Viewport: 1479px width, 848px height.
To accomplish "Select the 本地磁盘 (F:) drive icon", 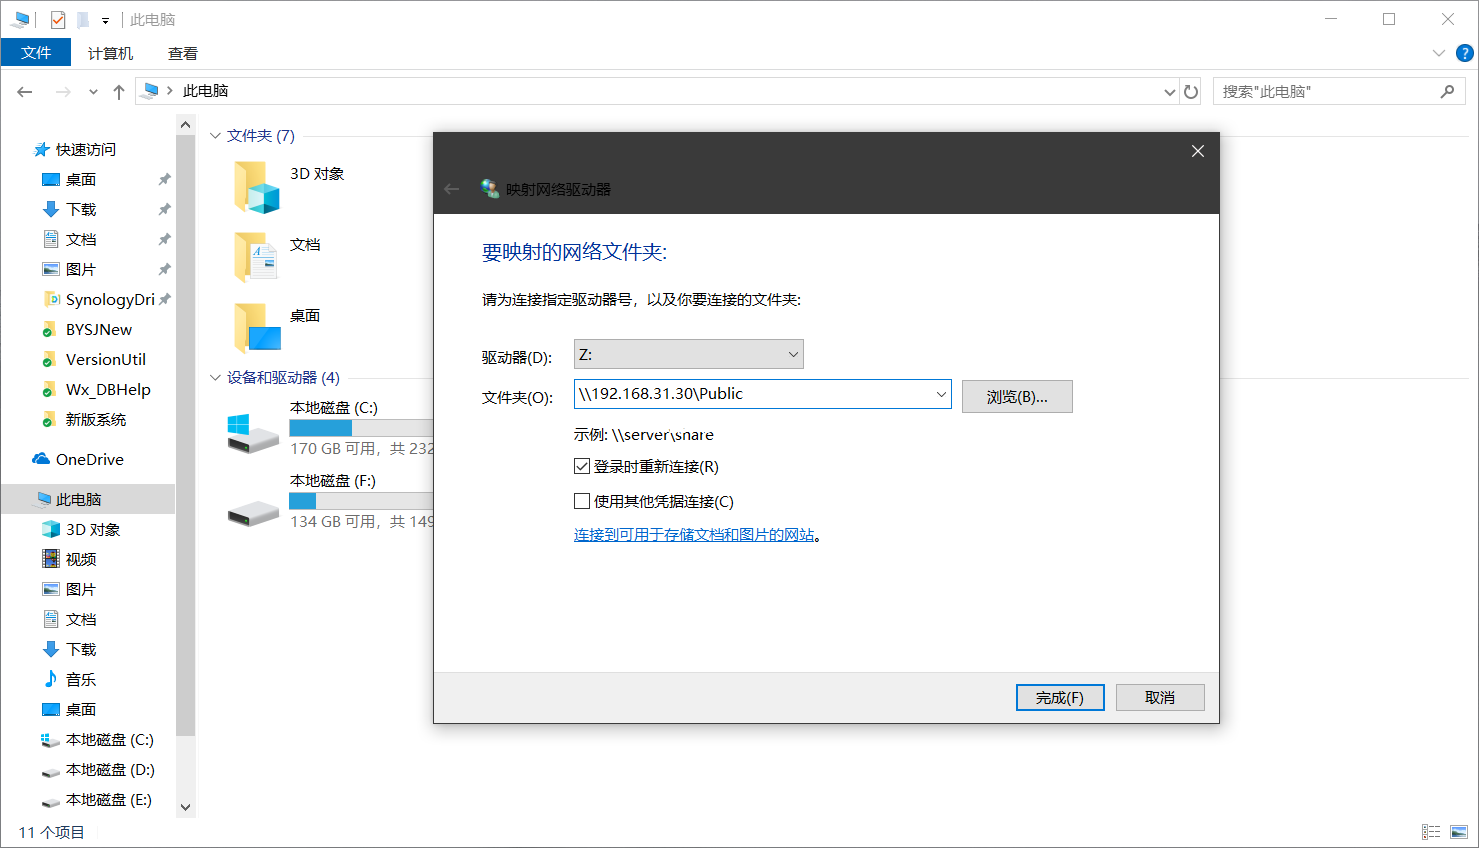I will click(x=253, y=514).
